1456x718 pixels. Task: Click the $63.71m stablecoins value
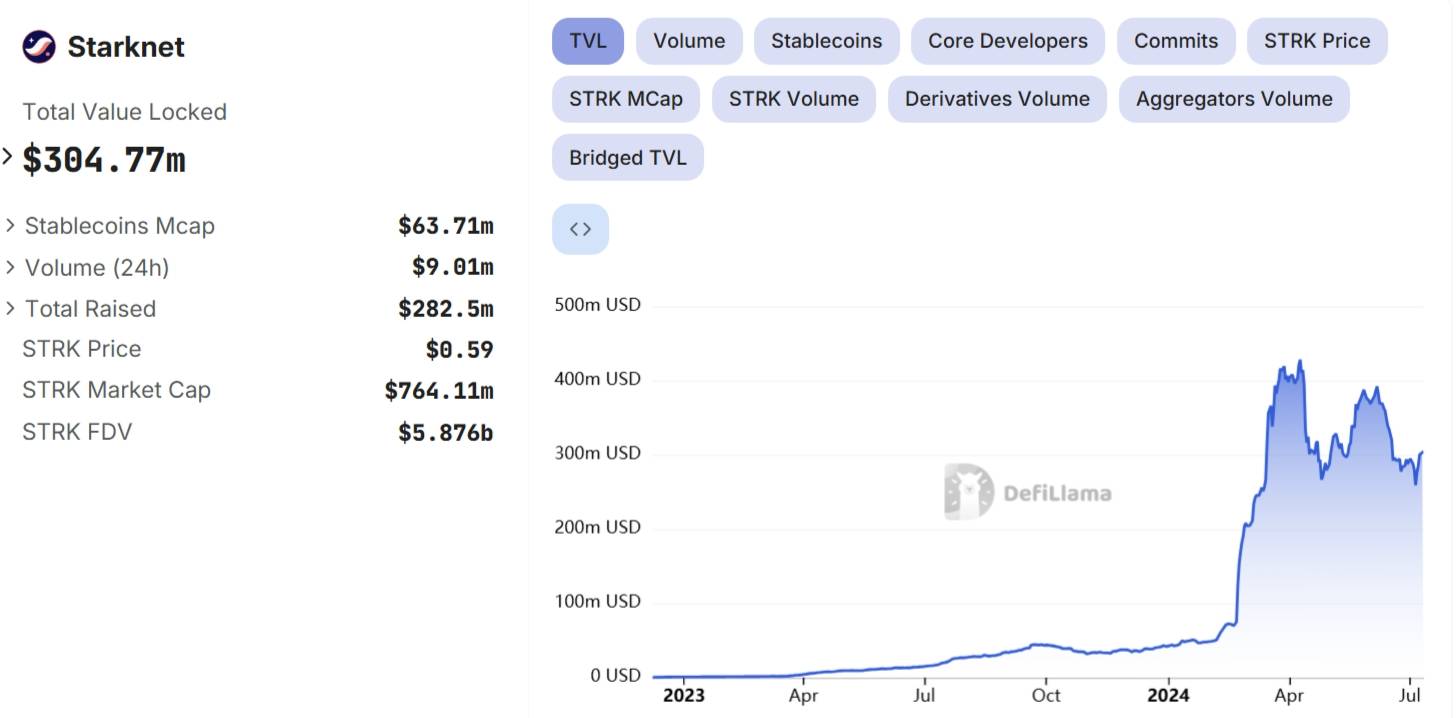coord(446,226)
